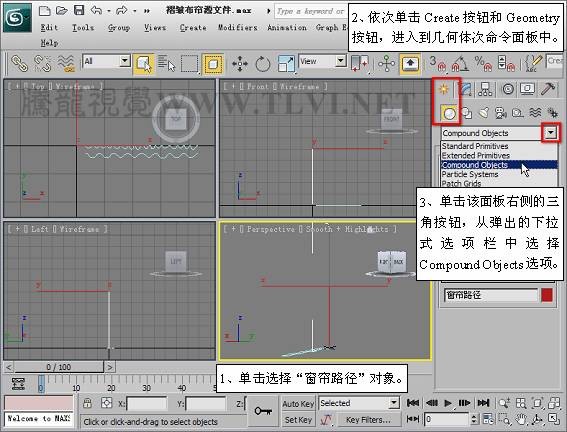Activate Bind to Space Warp tool

tap(67, 63)
